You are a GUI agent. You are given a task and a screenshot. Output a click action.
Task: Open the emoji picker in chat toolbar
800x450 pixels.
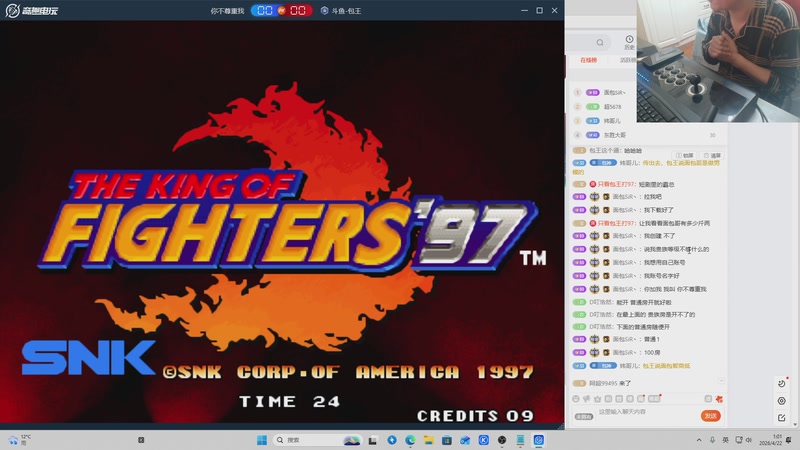point(576,398)
